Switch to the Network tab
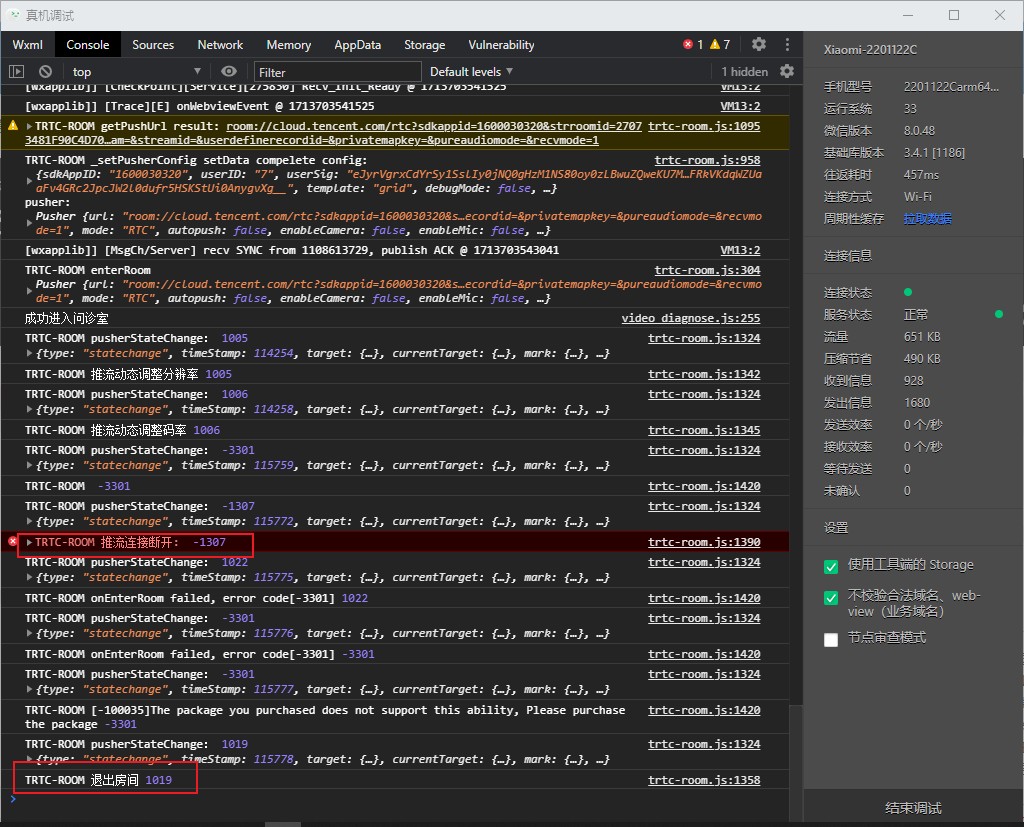 (x=220, y=44)
